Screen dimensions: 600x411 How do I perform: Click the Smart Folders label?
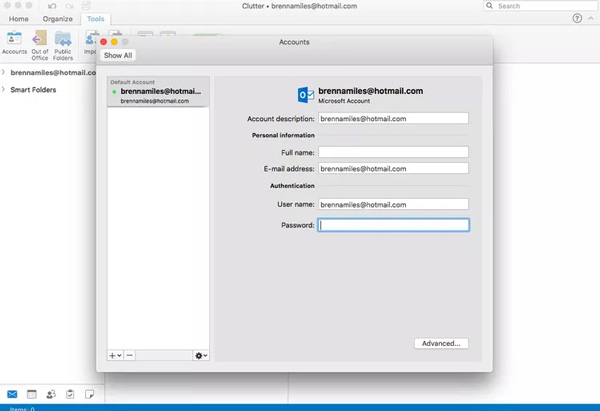(x=33, y=90)
